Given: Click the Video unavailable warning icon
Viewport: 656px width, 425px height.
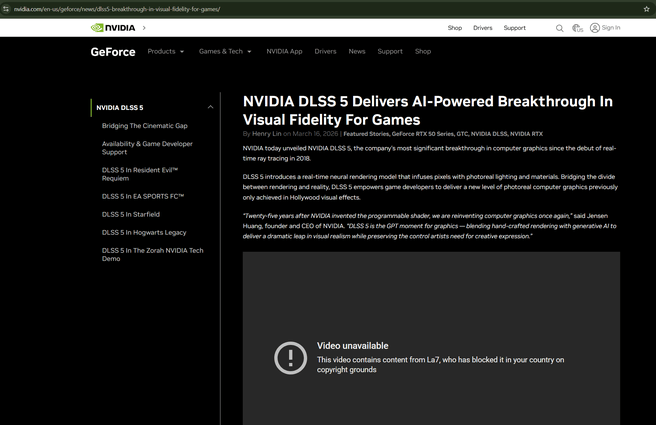Looking at the screenshot, I should pyautogui.click(x=290, y=358).
